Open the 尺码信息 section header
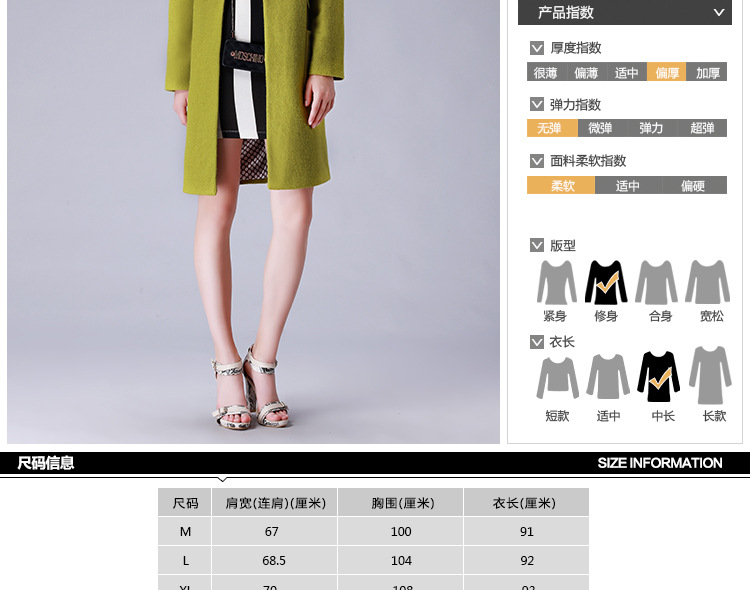This screenshot has width=750, height=590. pos(46,463)
